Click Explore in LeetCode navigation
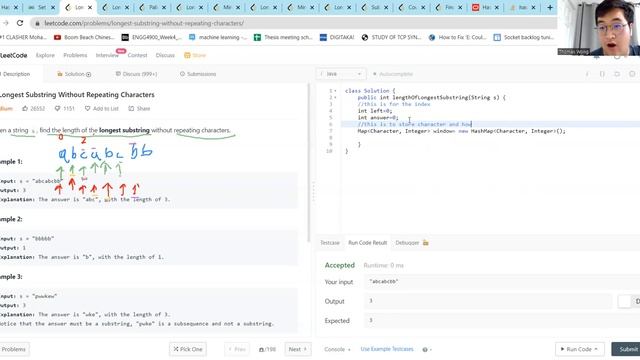640x360 pixels. [x=45, y=55]
